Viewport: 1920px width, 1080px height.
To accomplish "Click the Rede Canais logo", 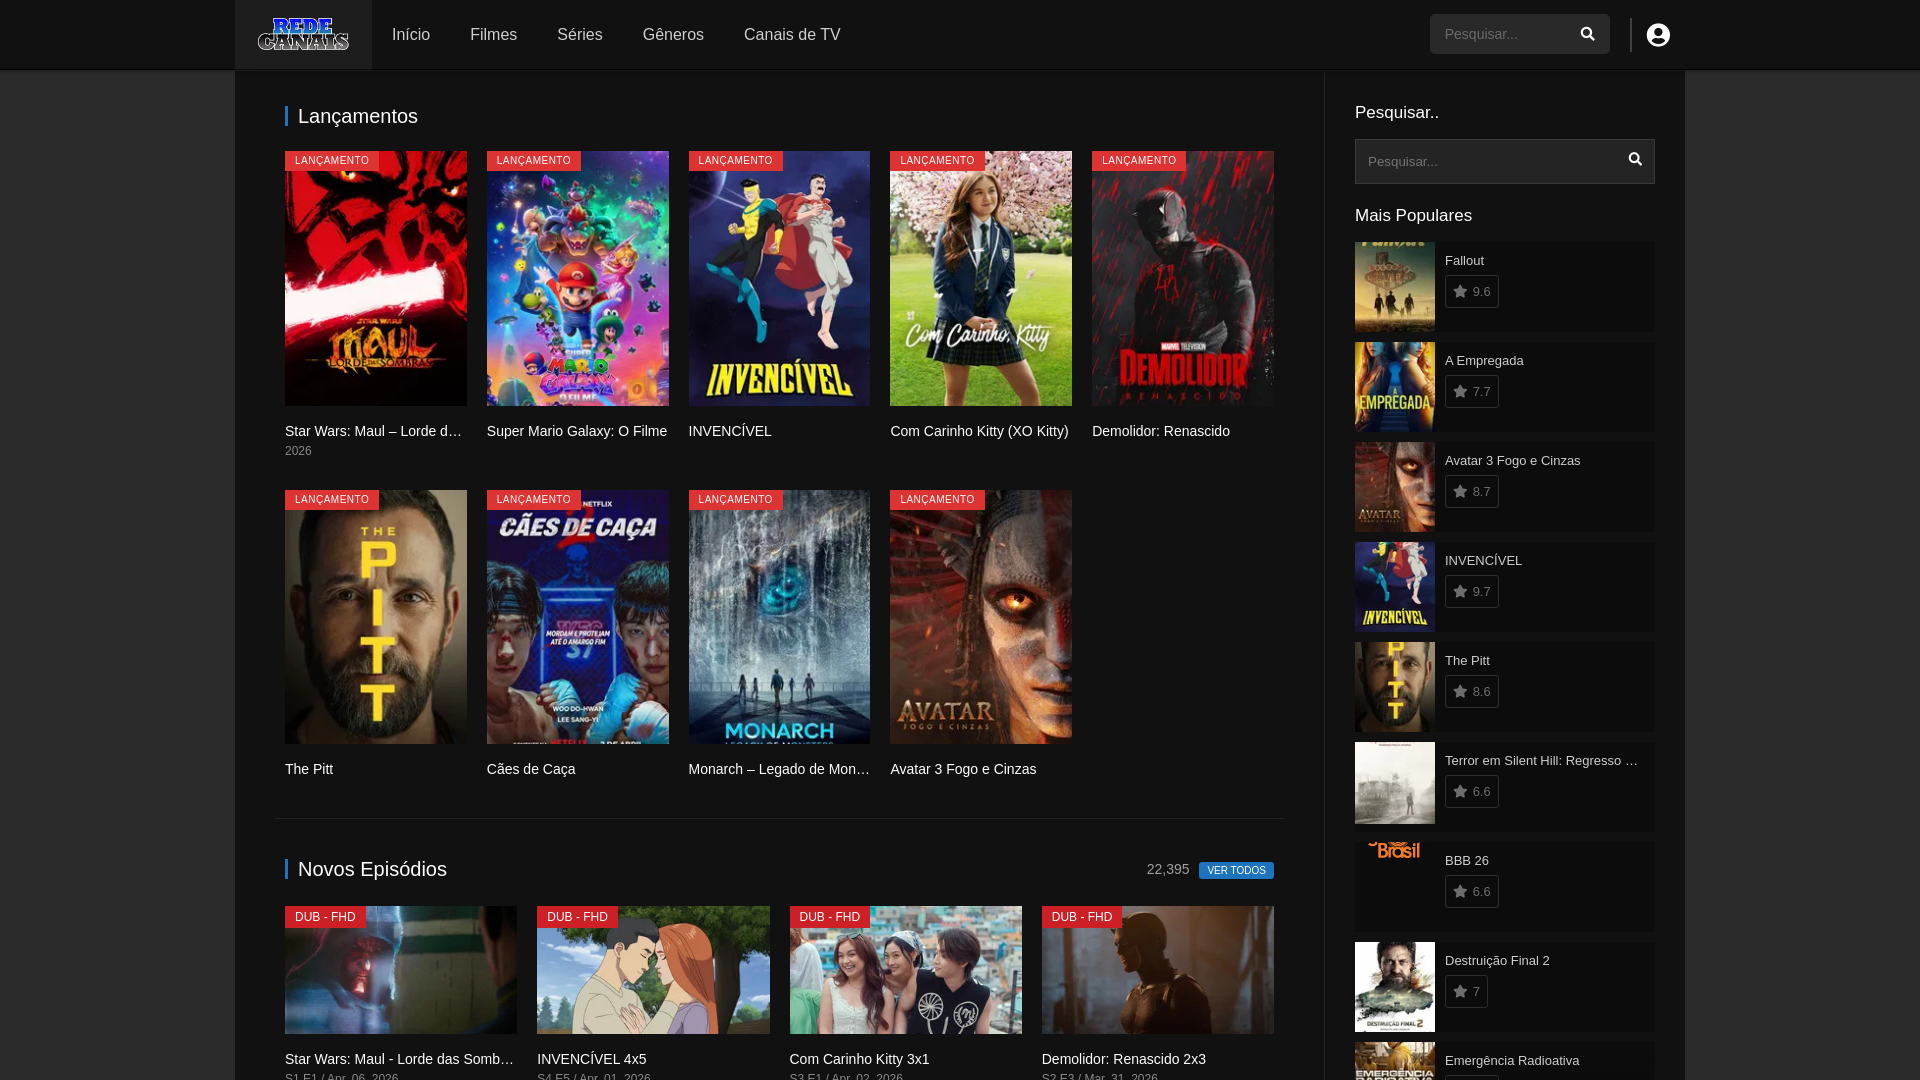I will 303,35.
